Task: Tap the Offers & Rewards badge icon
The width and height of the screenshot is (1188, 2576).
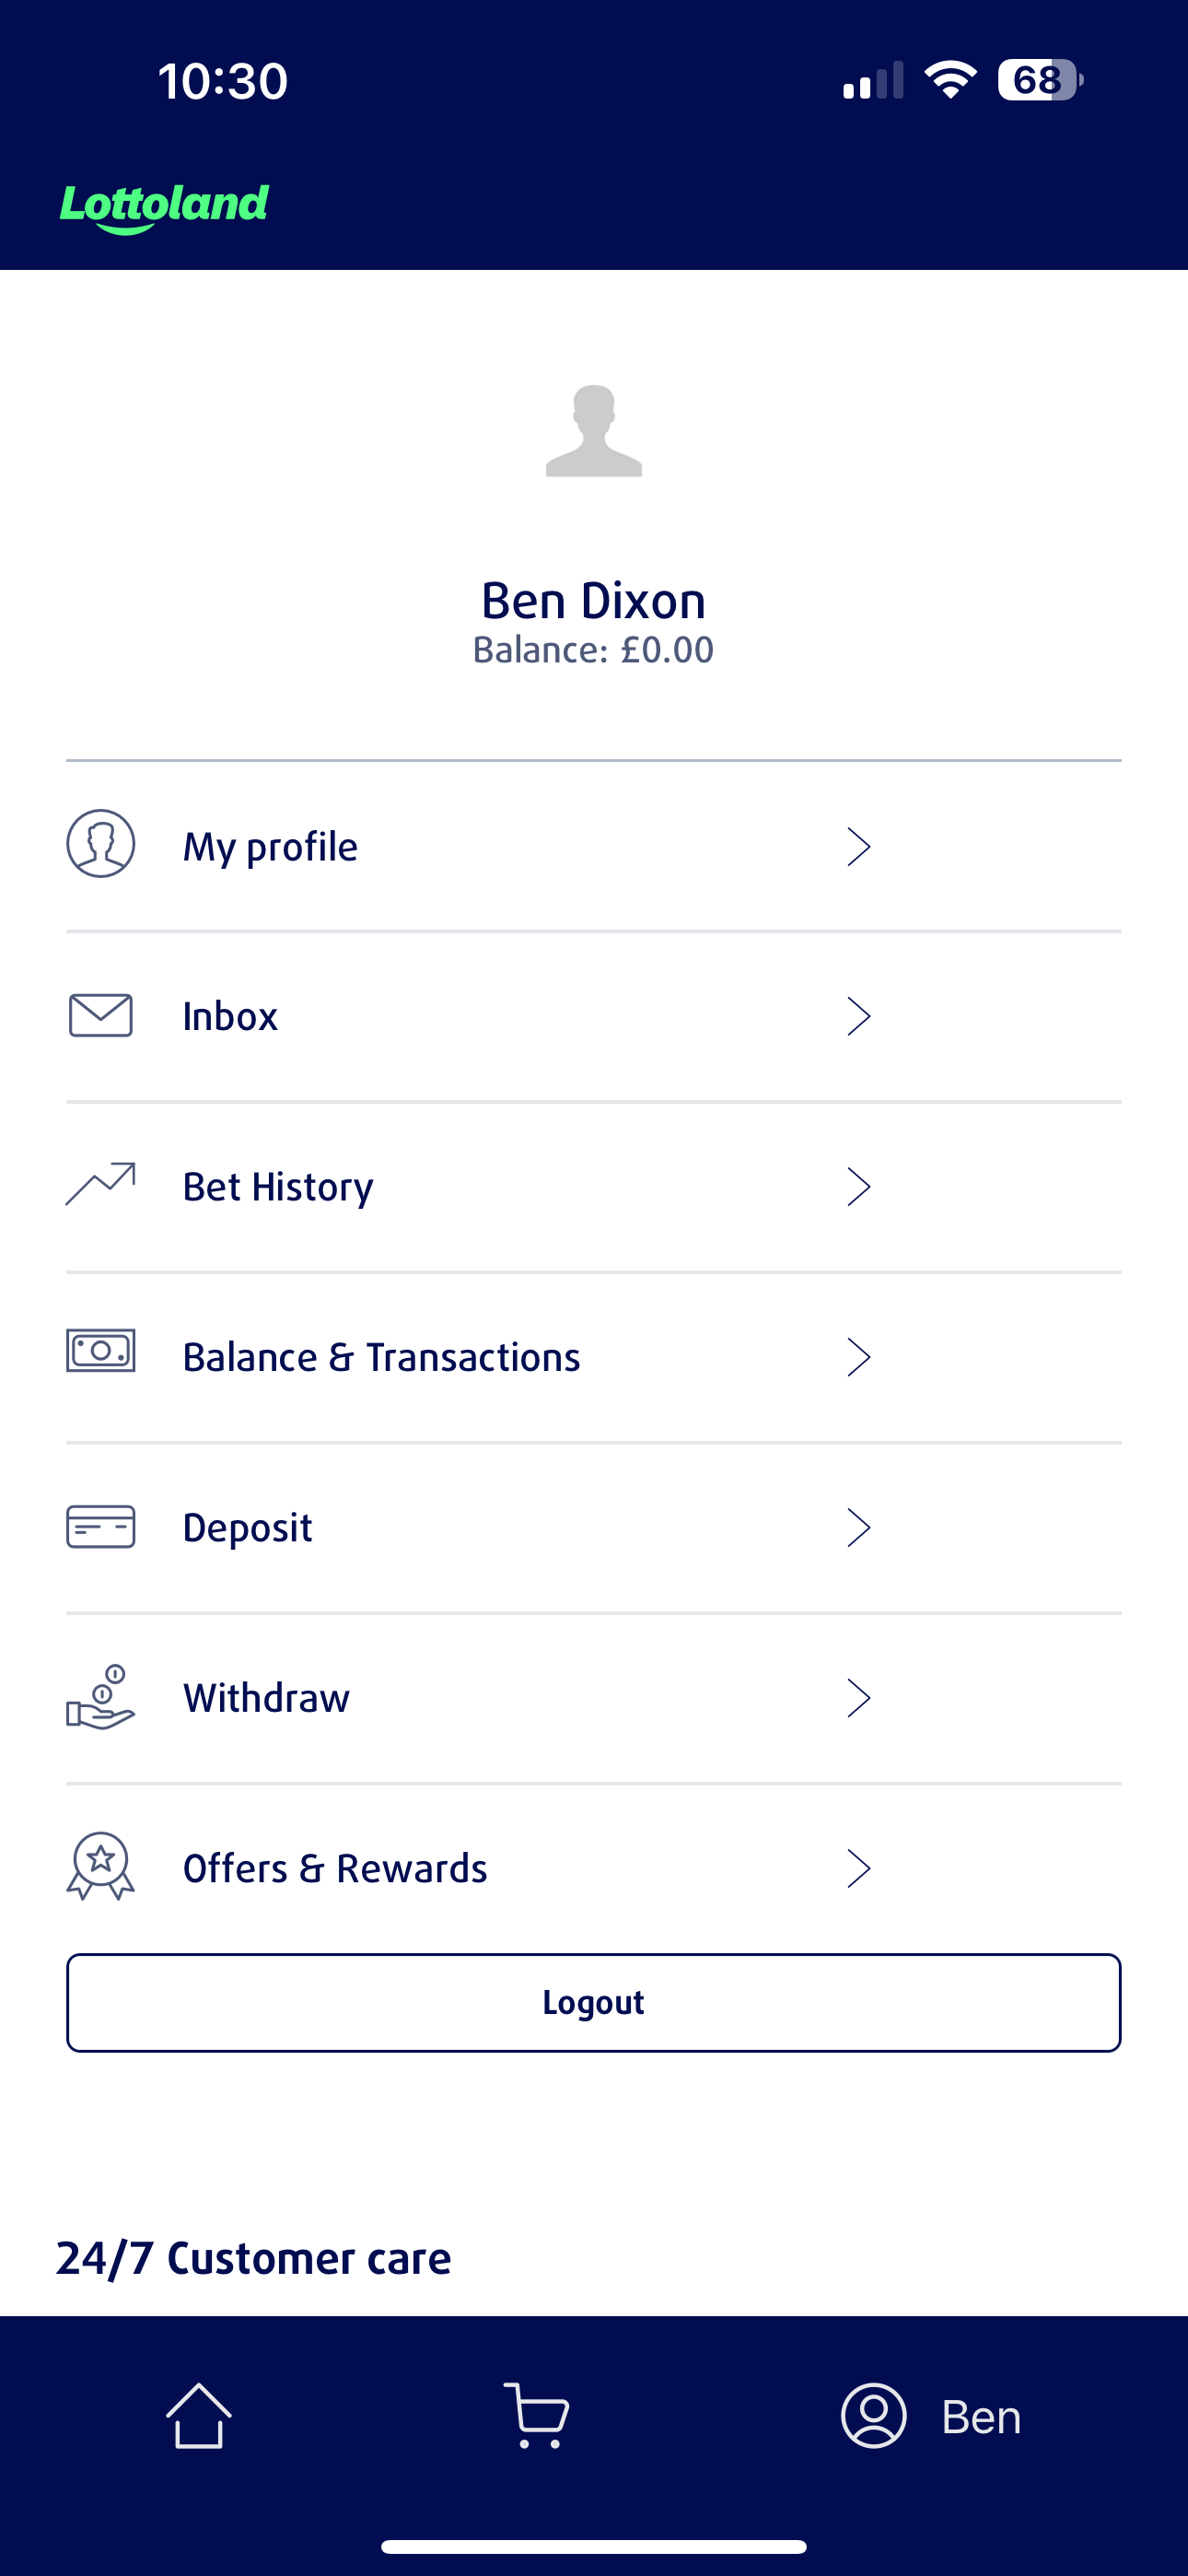Action: coord(101,1866)
